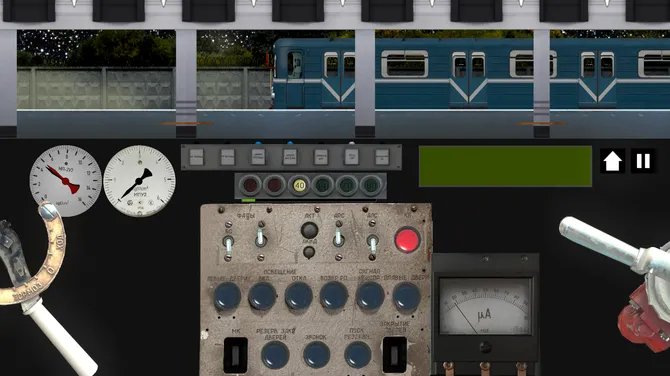
Task: Push the Освещение Вкл lighting-on button
Action: click(262, 296)
